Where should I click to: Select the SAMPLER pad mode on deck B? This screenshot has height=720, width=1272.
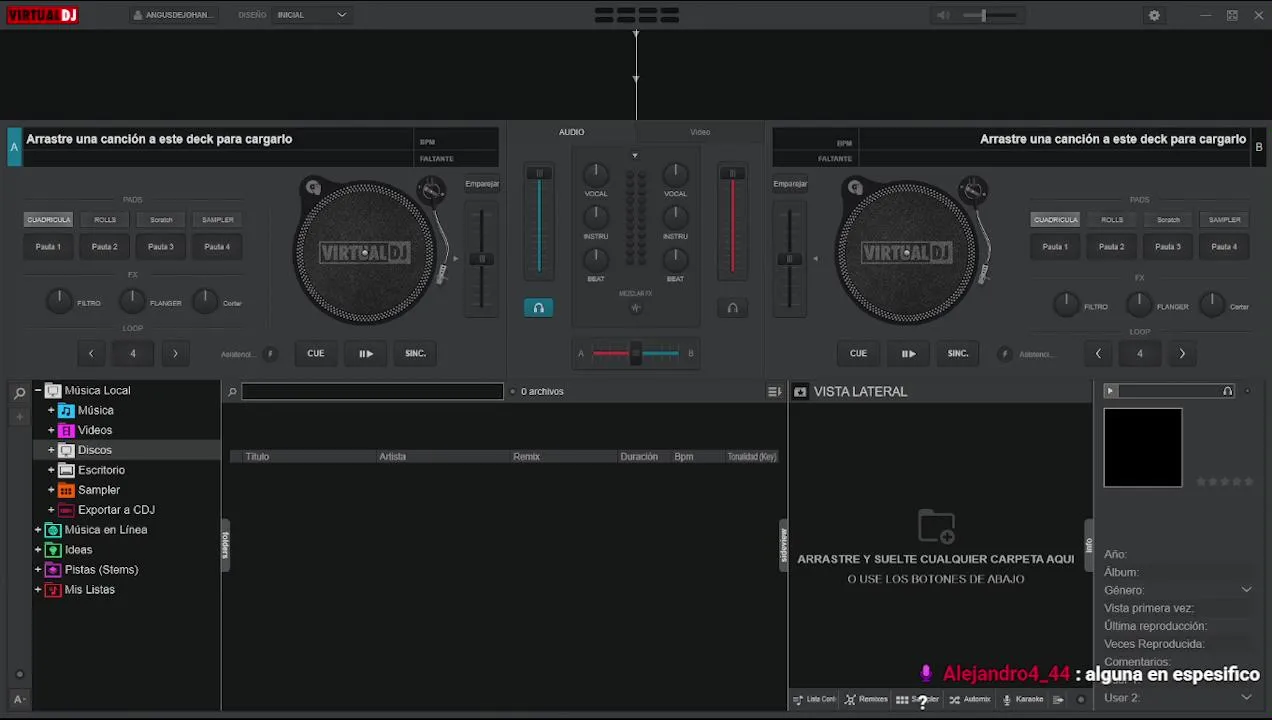click(1225, 220)
